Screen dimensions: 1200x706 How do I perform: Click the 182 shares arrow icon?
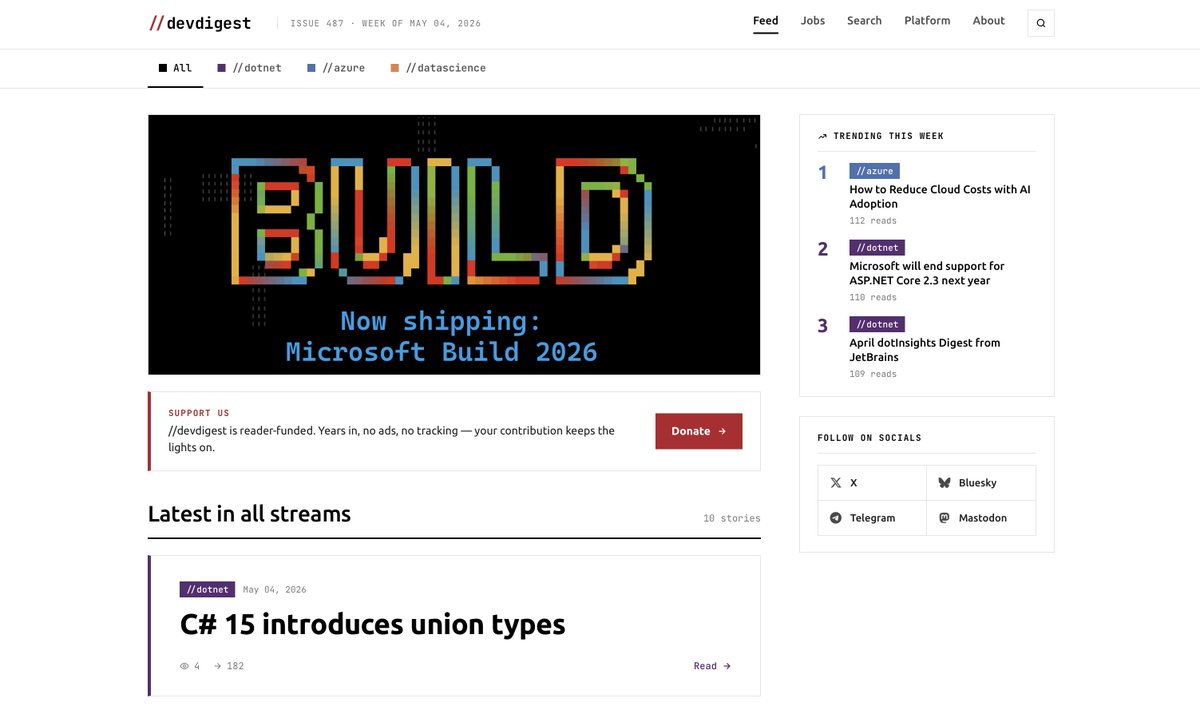[x=218, y=666]
